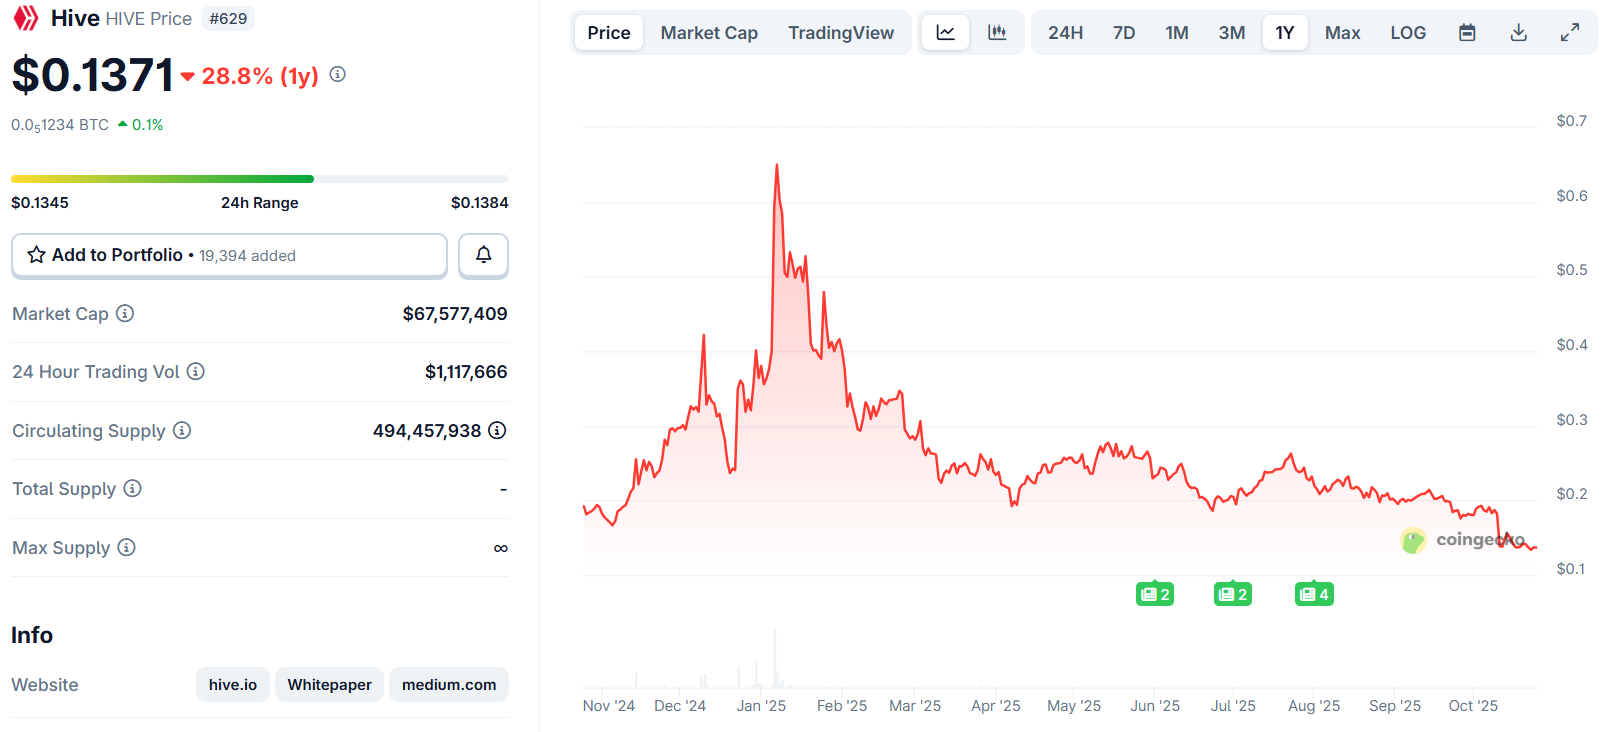Download chart data icon
Screen dimensions: 1616x732
click(1518, 33)
